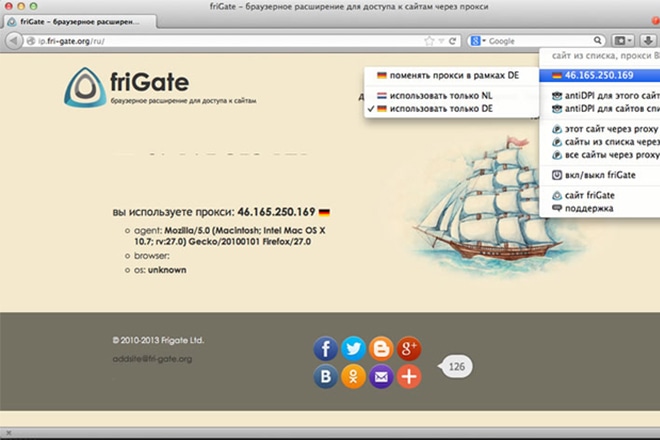Toggle 'вкл/выкл friGate' in the menu
This screenshot has width=660, height=440.
[x=600, y=174]
